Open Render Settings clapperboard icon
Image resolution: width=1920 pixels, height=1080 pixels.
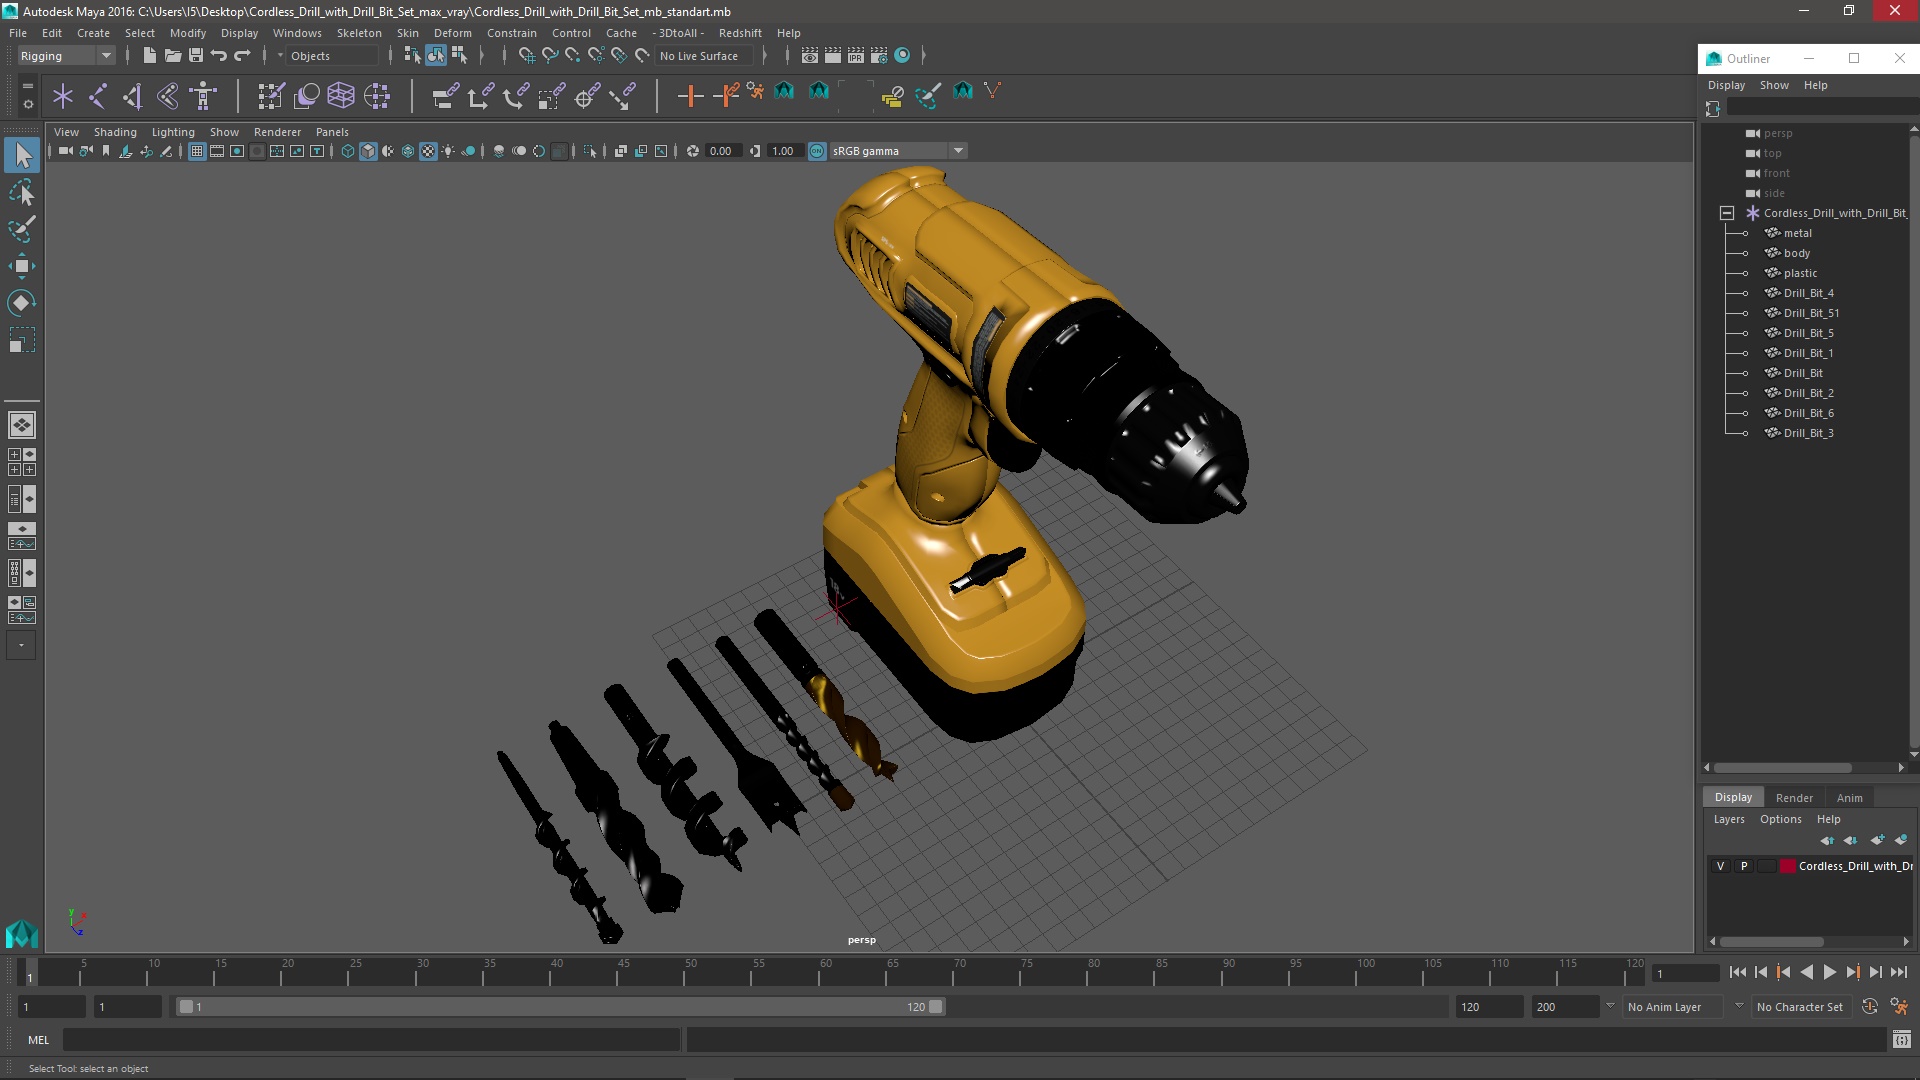[x=878, y=56]
